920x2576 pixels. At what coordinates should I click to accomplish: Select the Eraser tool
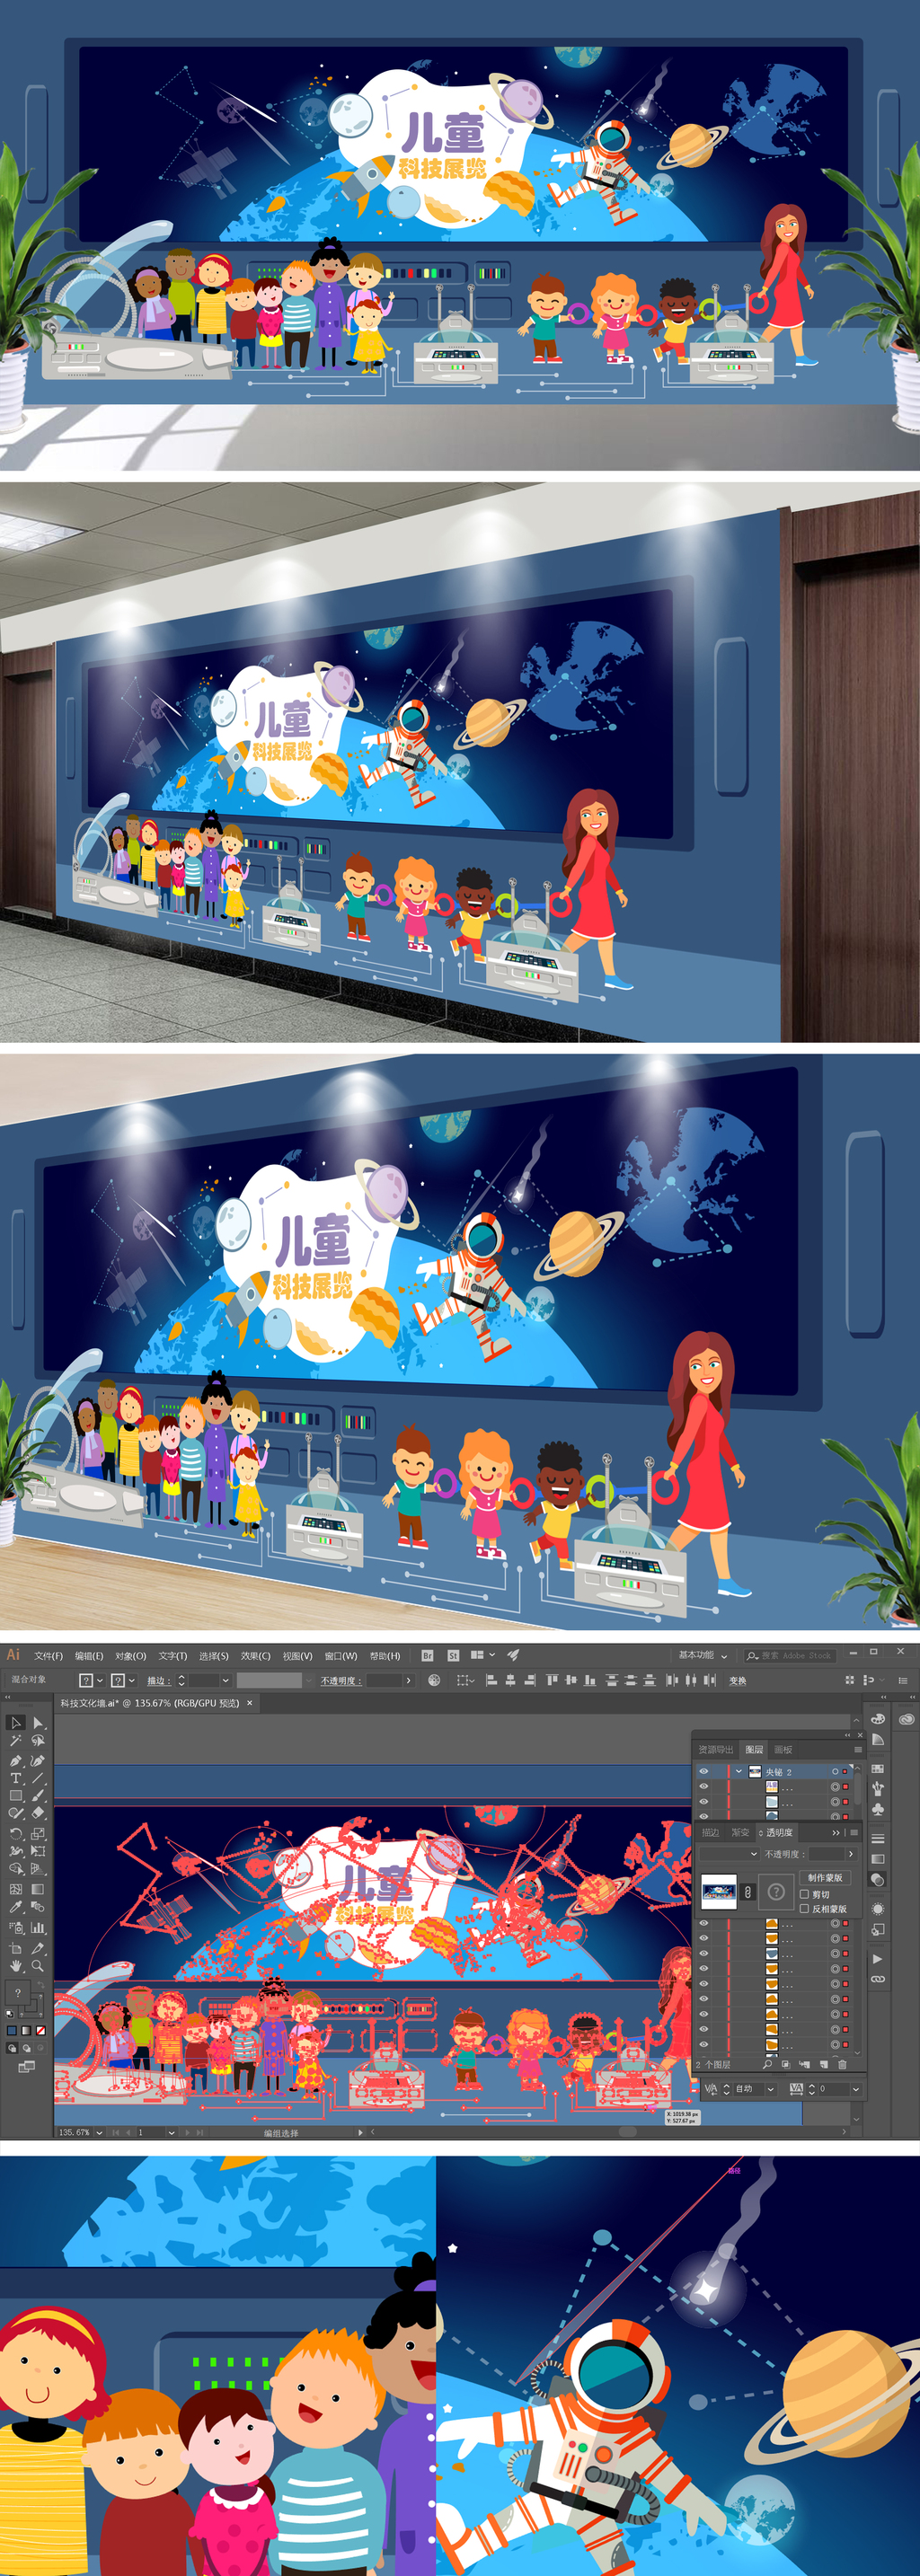point(38,1813)
